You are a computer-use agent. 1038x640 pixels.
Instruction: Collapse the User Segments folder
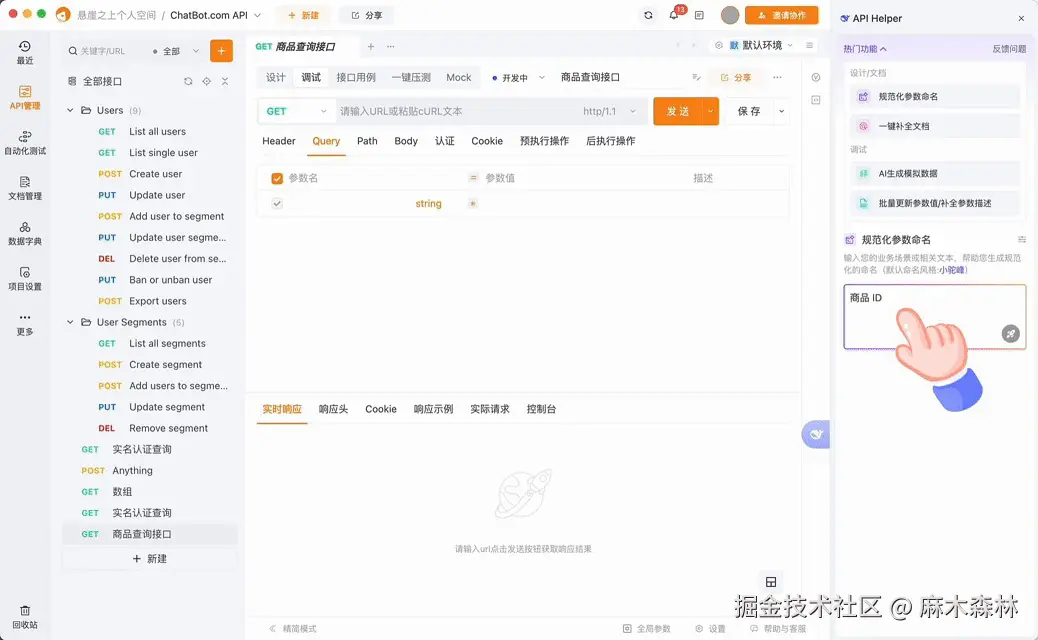coord(70,322)
